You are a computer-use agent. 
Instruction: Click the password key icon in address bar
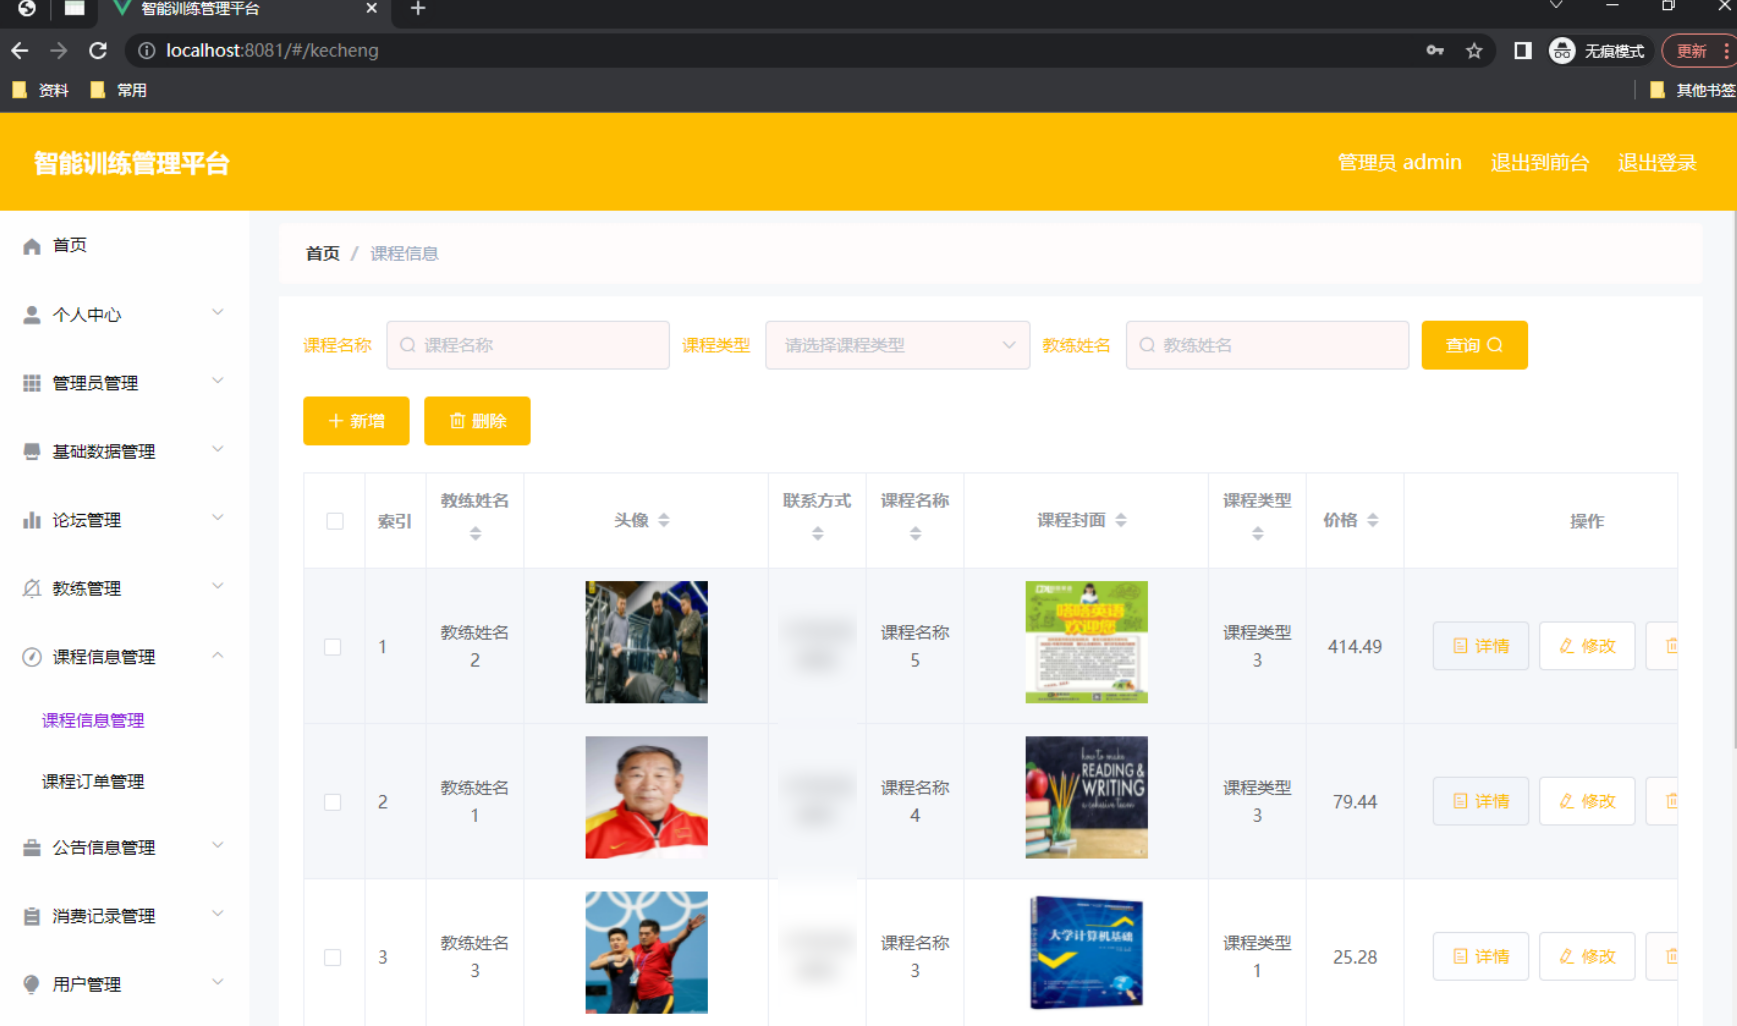1435,50
